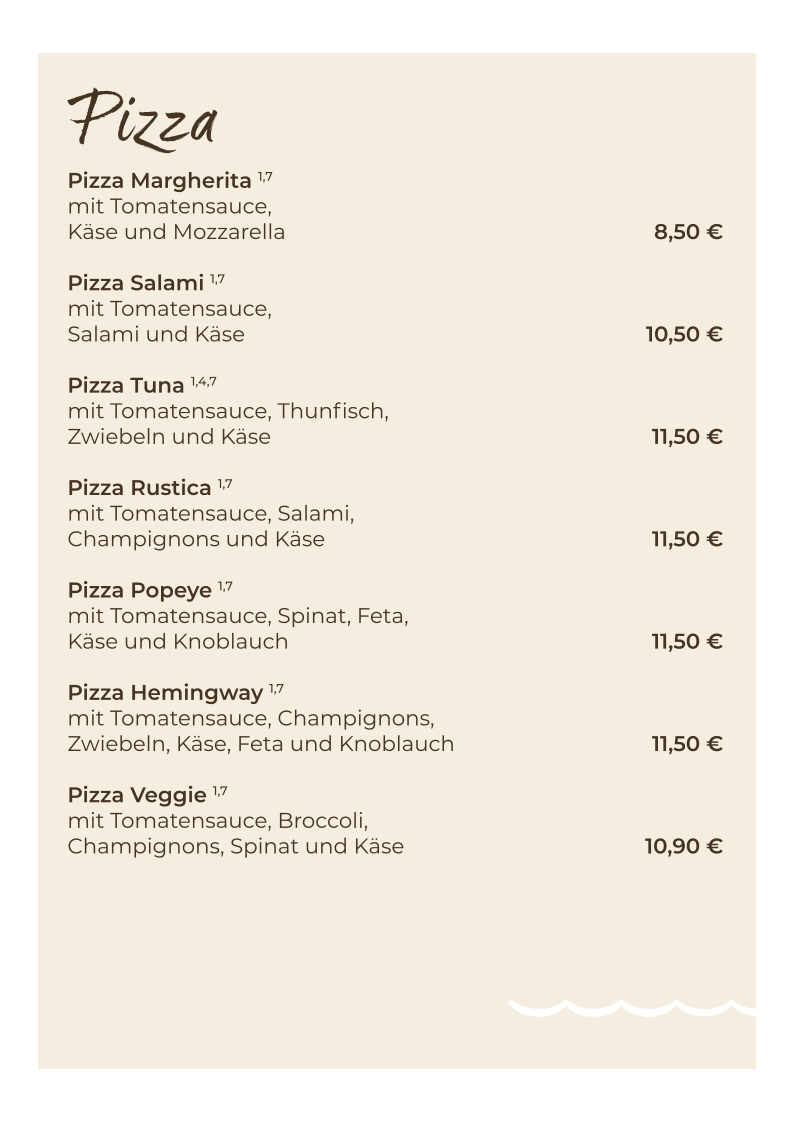Select the Pizza Tuna title
This screenshot has height=1122, width=793.
126,386
